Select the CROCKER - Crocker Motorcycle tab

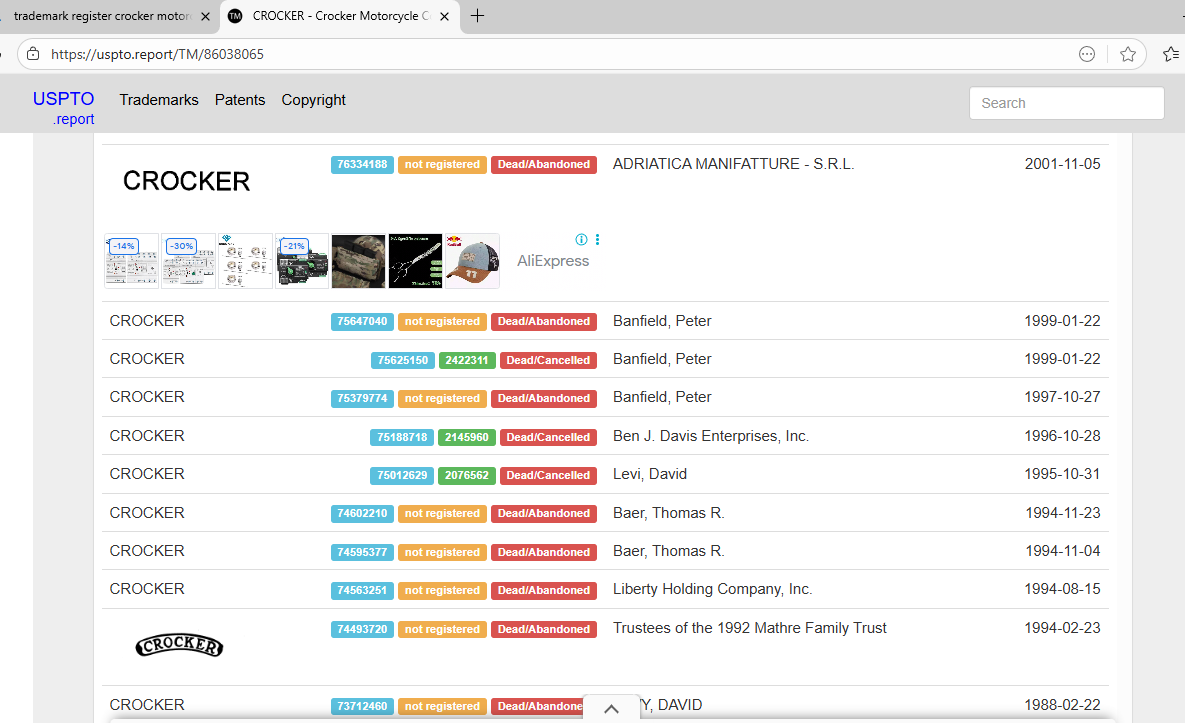(340, 16)
